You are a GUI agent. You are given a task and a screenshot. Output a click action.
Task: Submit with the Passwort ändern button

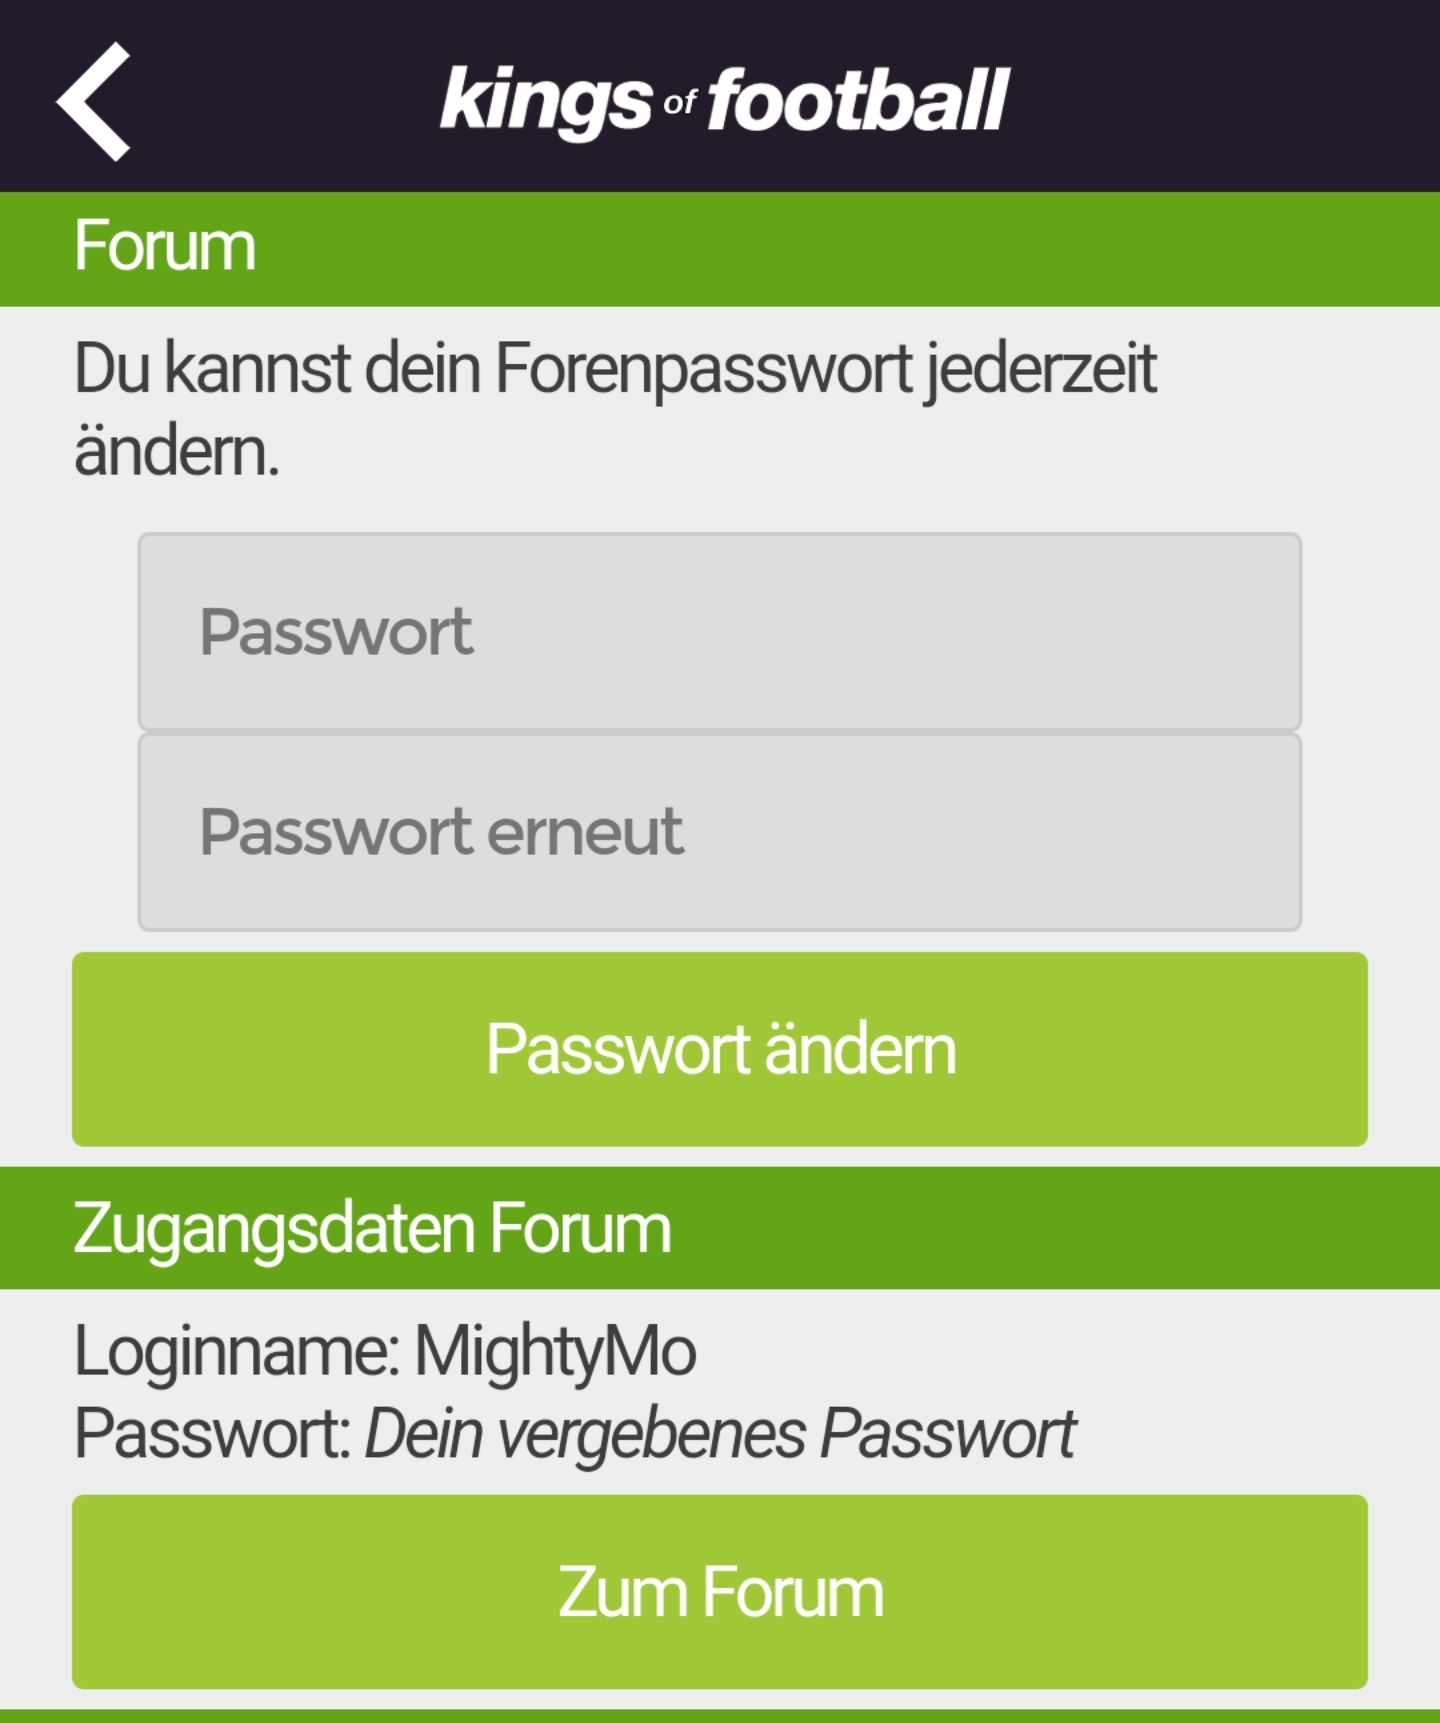point(720,1049)
